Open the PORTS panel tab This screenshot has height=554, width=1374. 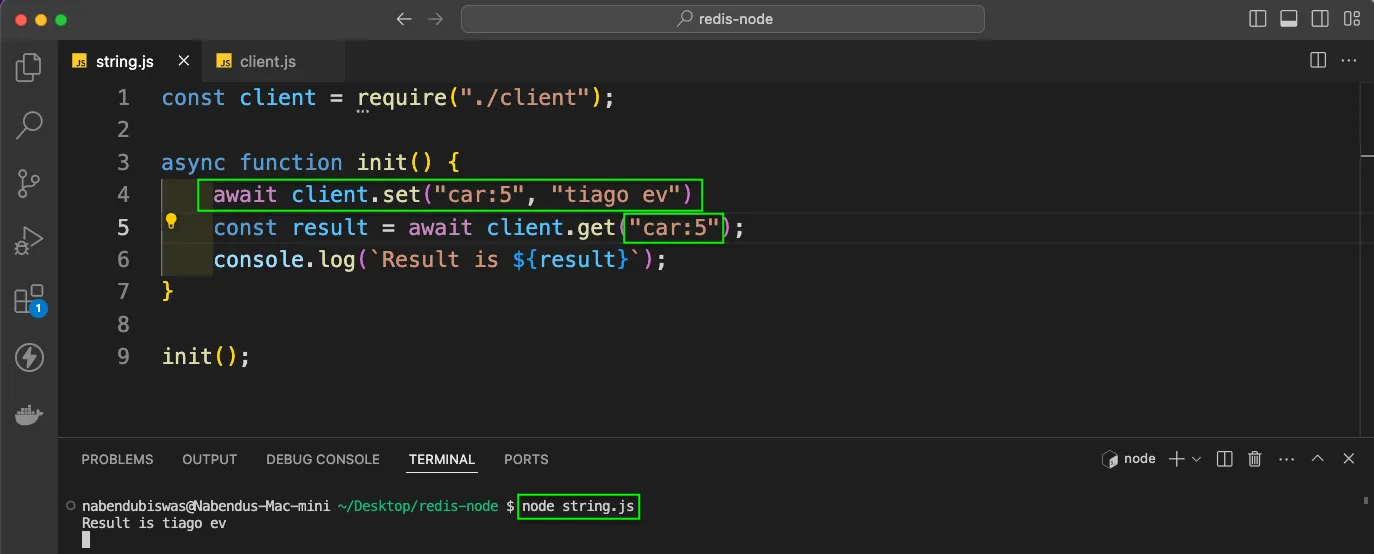[526, 459]
